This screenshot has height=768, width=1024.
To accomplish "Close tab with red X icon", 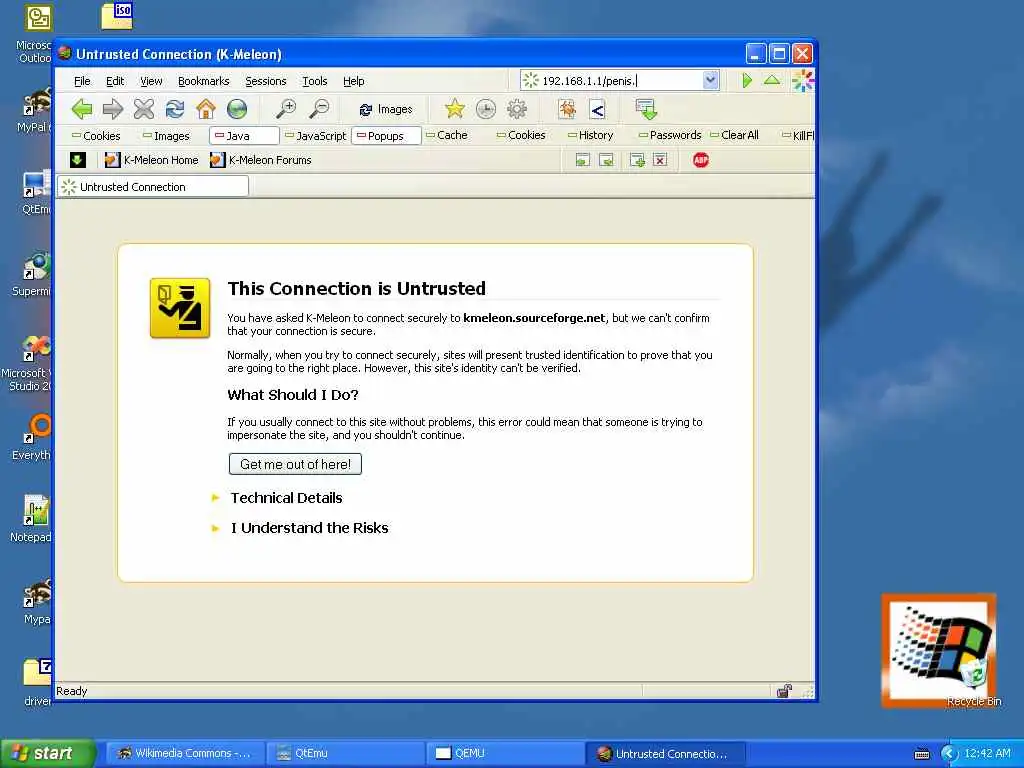I will (660, 160).
